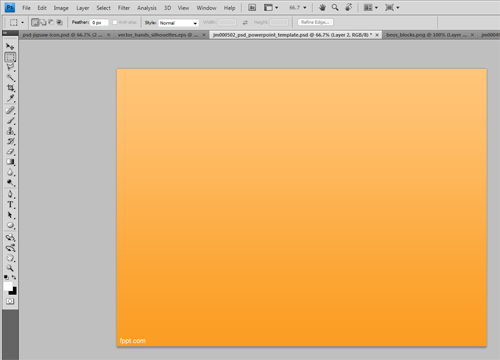Select the Lasso tool
The height and width of the screenshot is (360, 500).
tap(11, 67)
